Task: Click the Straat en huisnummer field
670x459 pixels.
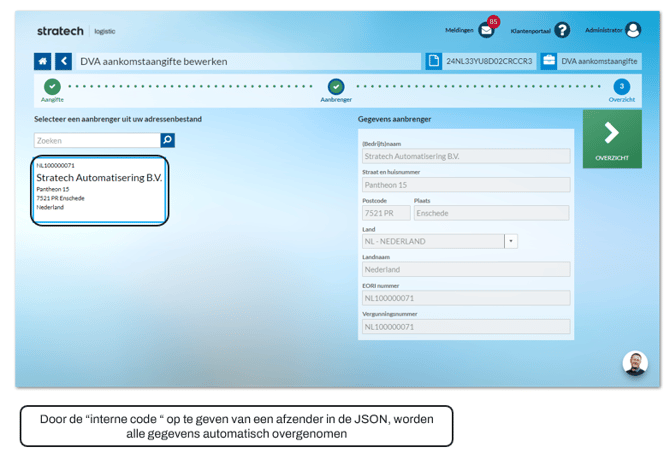Action: pyautogui.click(x=466, y=185)
